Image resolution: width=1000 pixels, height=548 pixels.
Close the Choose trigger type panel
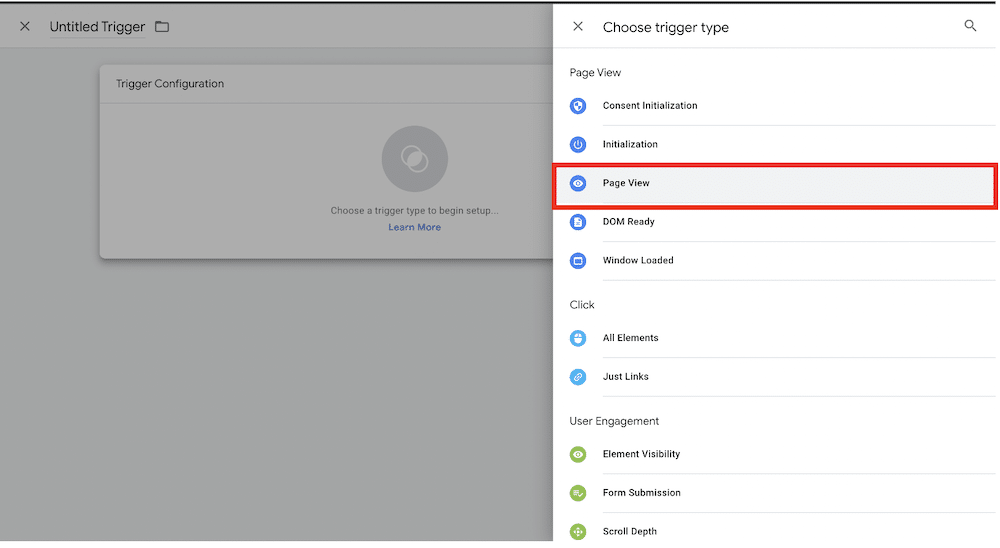(578, 27)
